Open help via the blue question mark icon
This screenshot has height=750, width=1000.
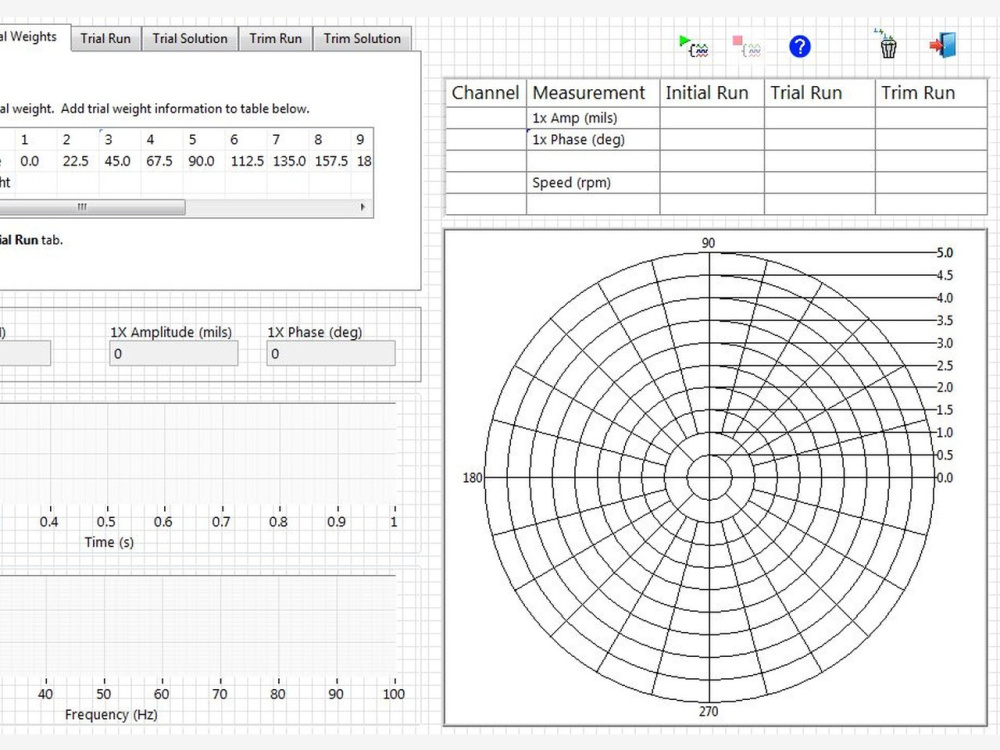800,47
